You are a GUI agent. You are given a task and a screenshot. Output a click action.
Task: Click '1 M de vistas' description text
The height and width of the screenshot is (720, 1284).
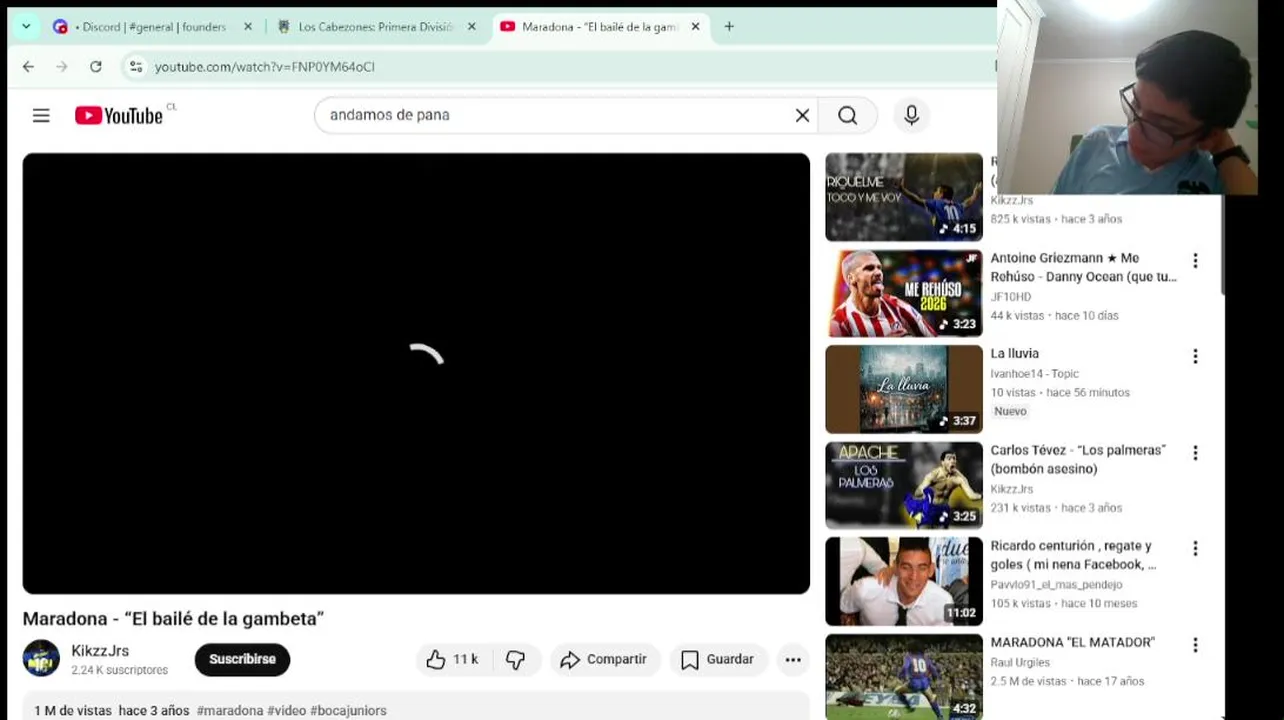click(x=73, y=710)
